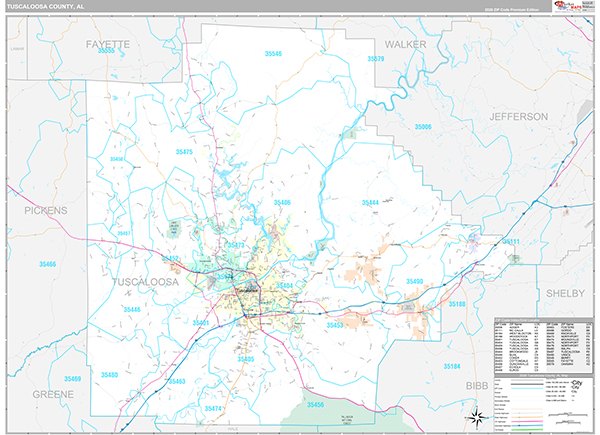Click ZIP code 35456 label

click(x=315, y=405)
